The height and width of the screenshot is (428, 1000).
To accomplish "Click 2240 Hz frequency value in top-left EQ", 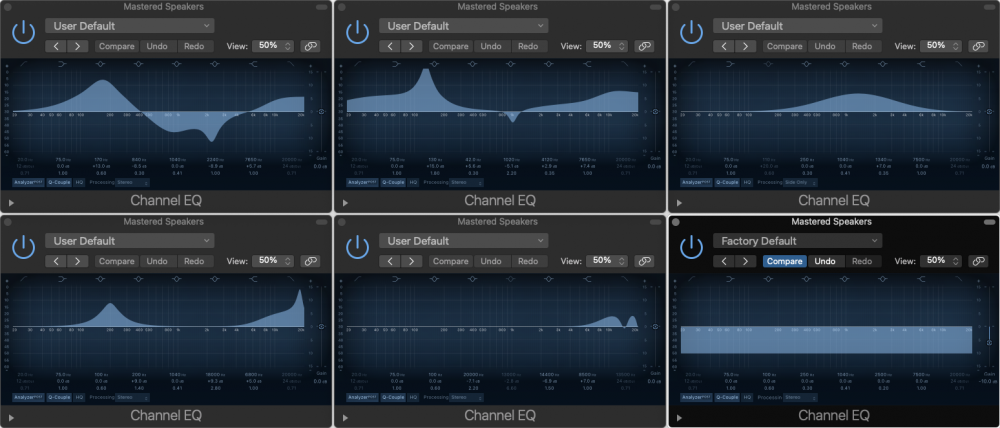I will tap(214, 159).
